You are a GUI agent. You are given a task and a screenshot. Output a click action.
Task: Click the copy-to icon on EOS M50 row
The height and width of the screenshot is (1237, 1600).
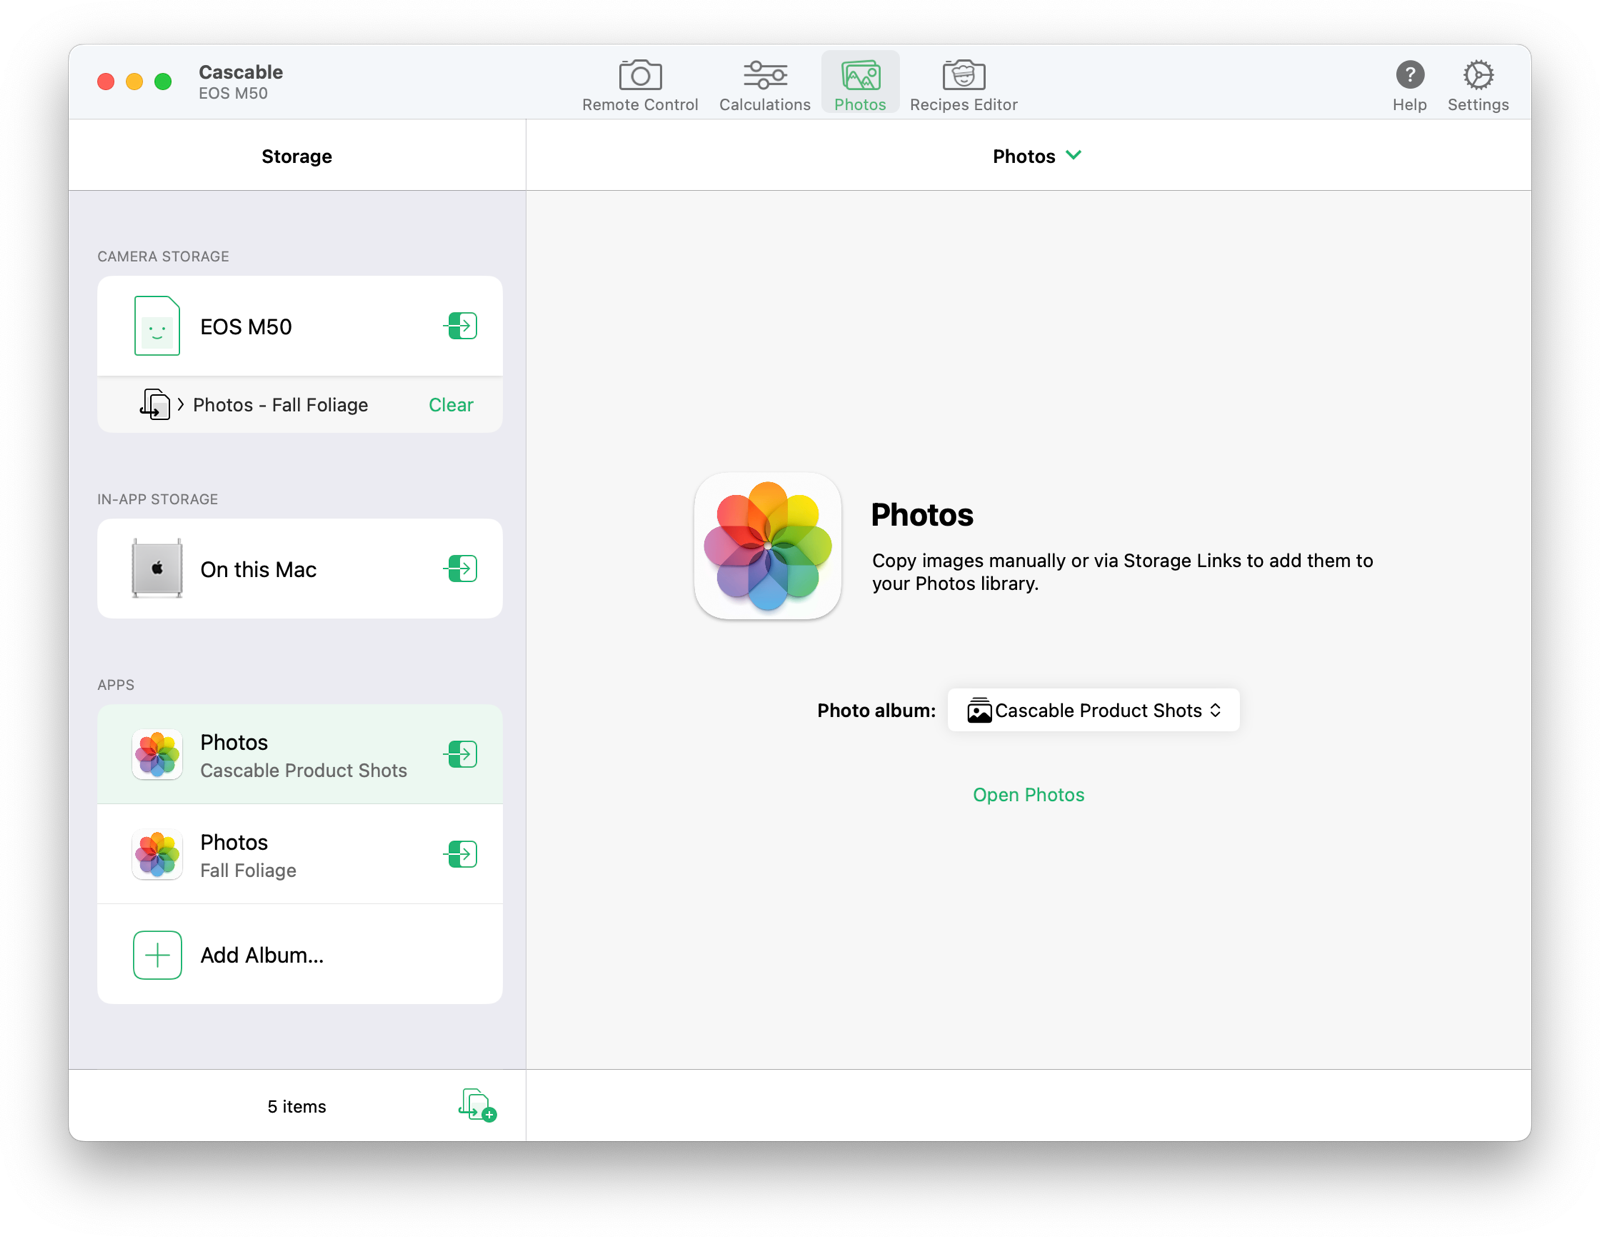click(461, 326)
